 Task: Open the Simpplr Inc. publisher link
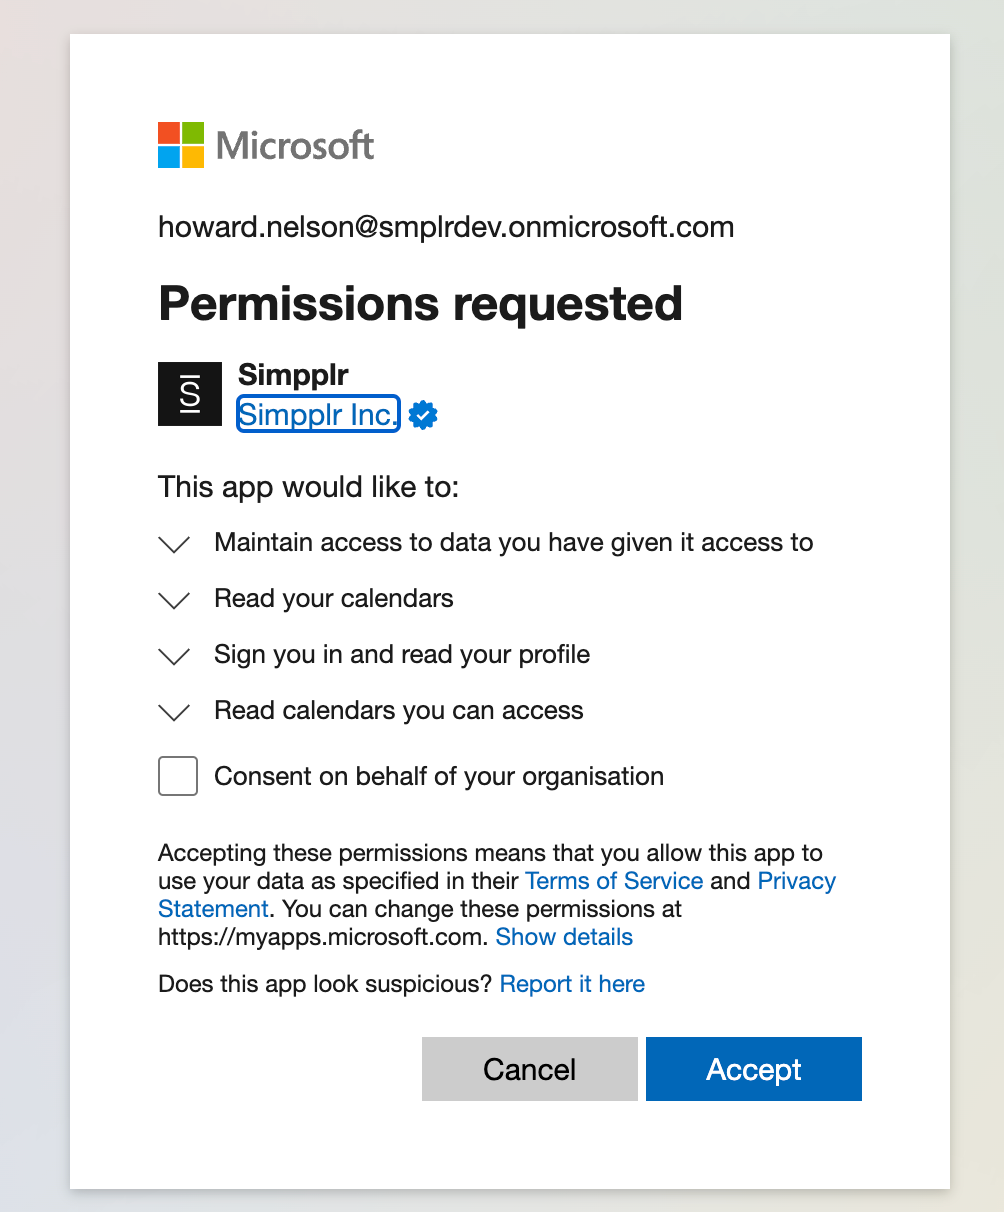[x=317, y=413]
